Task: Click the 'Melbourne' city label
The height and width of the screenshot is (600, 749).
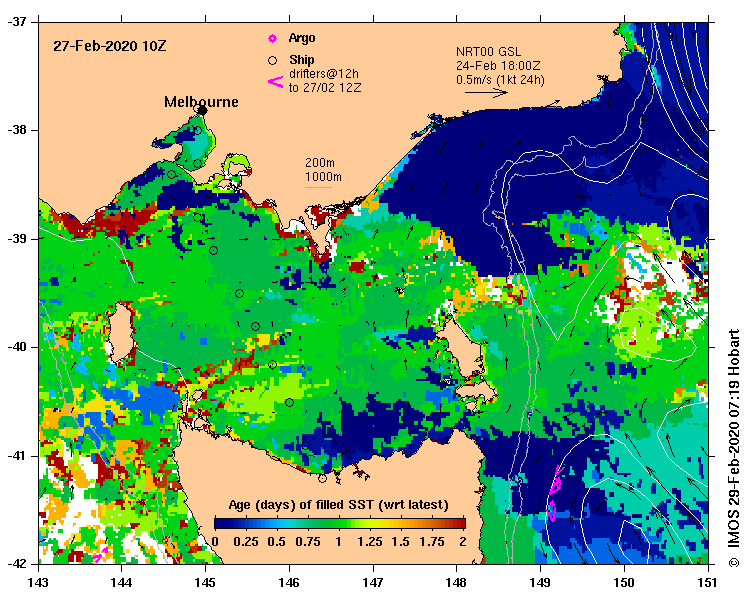Action: [x=201, y=102]
